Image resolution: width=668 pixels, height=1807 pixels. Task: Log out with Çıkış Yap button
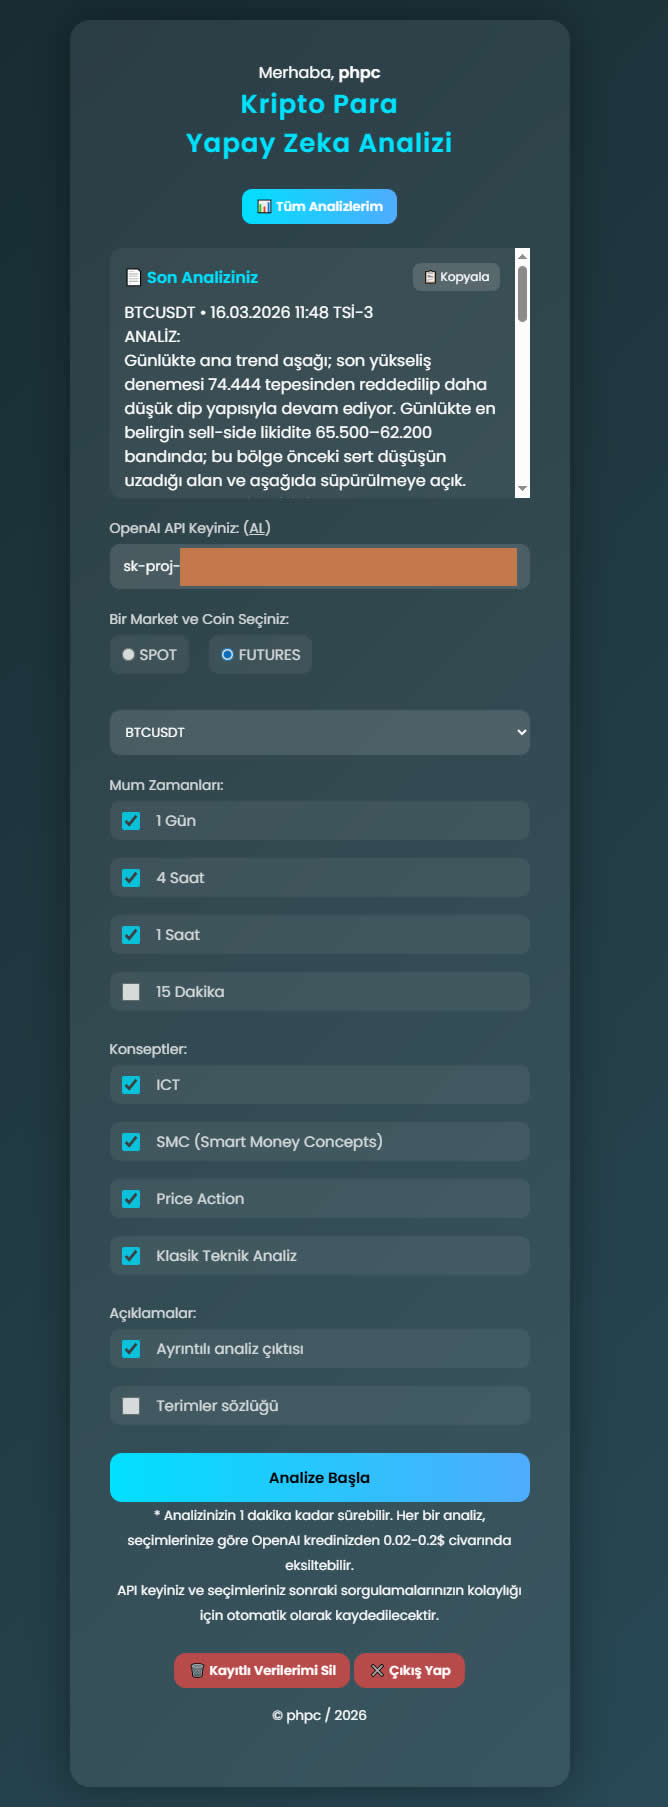(x=409, y=1670)
